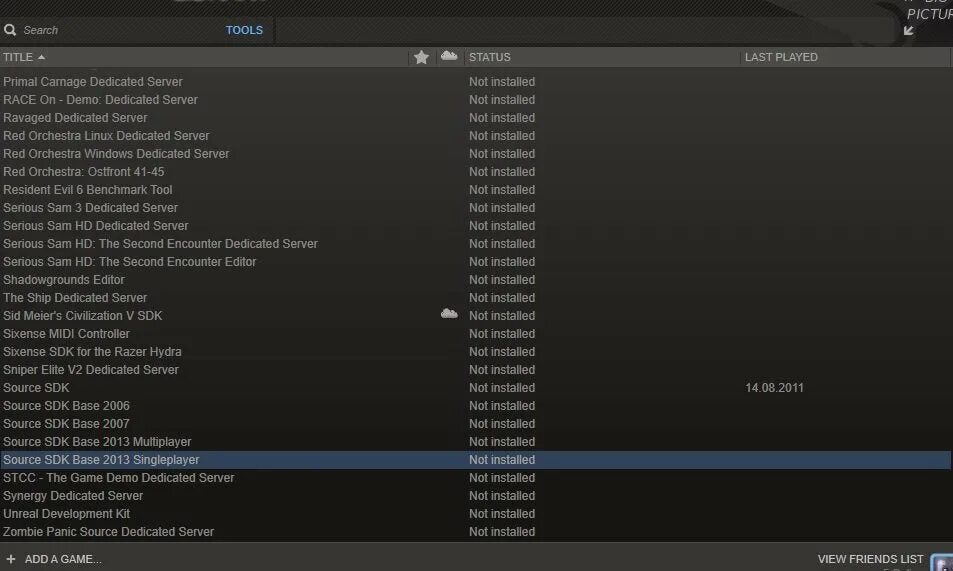Click the cloud column header icon
Screen dimensions: 953x571
click(x=449, y=56)
